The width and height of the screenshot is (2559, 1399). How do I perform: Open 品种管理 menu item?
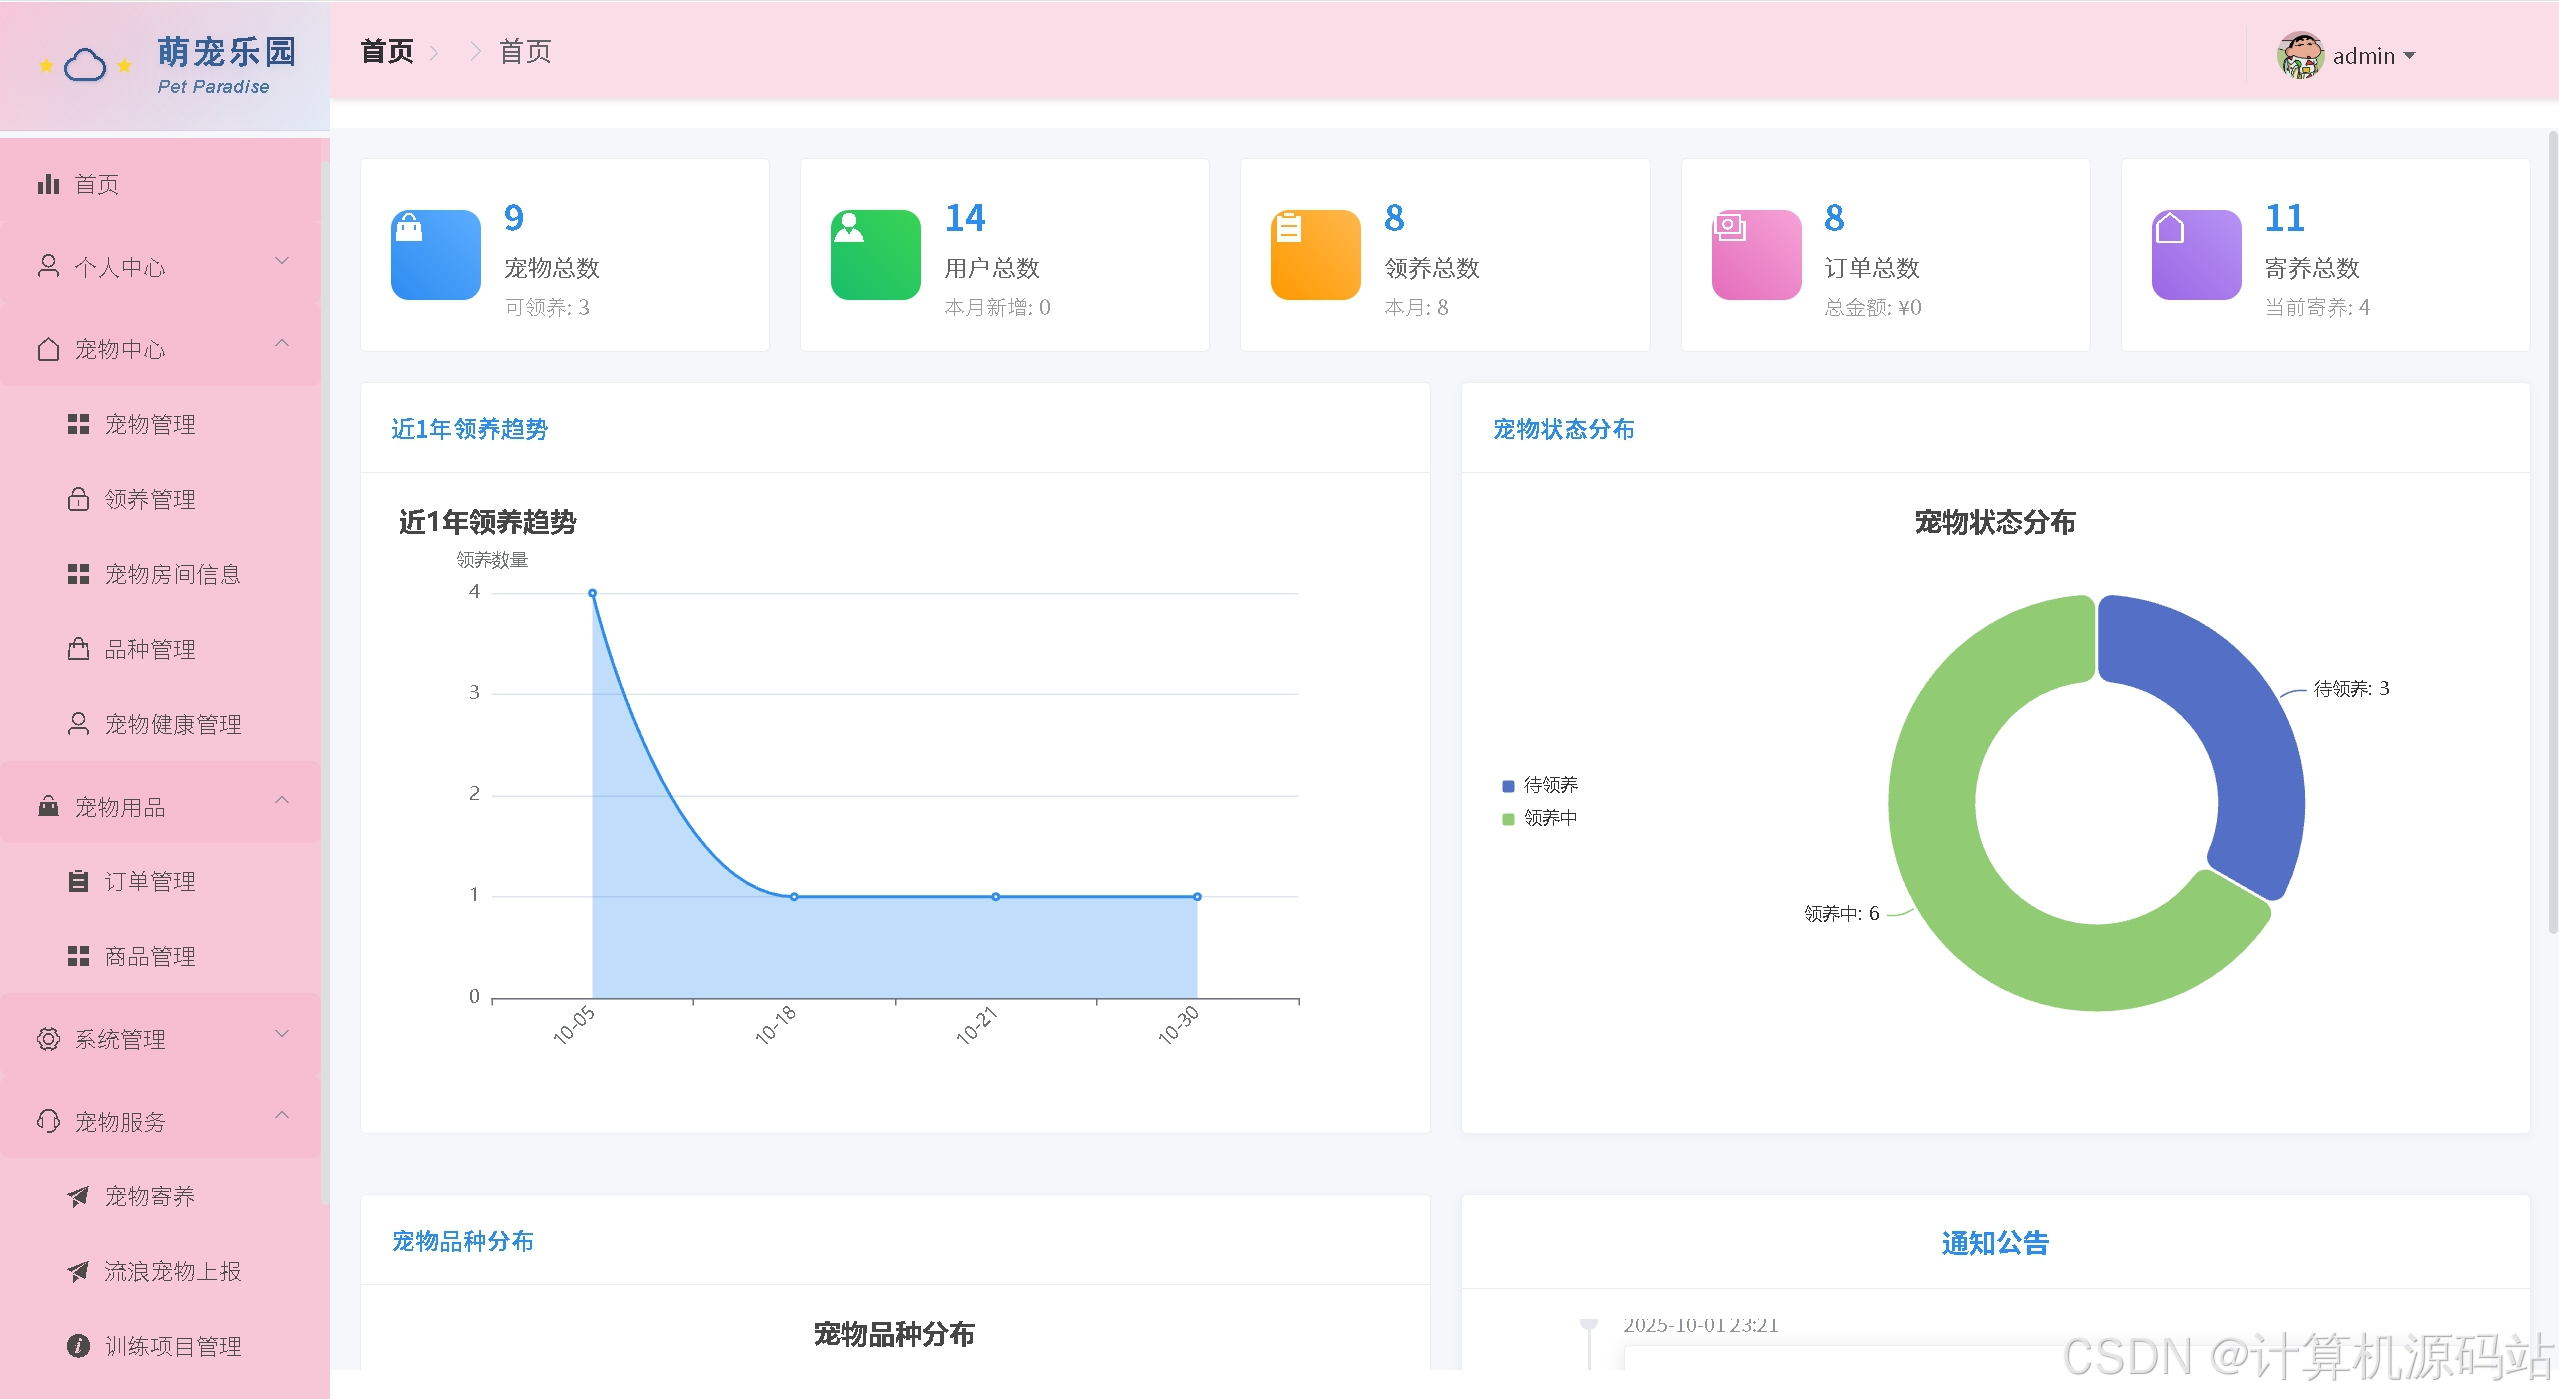tap(160, 649)
